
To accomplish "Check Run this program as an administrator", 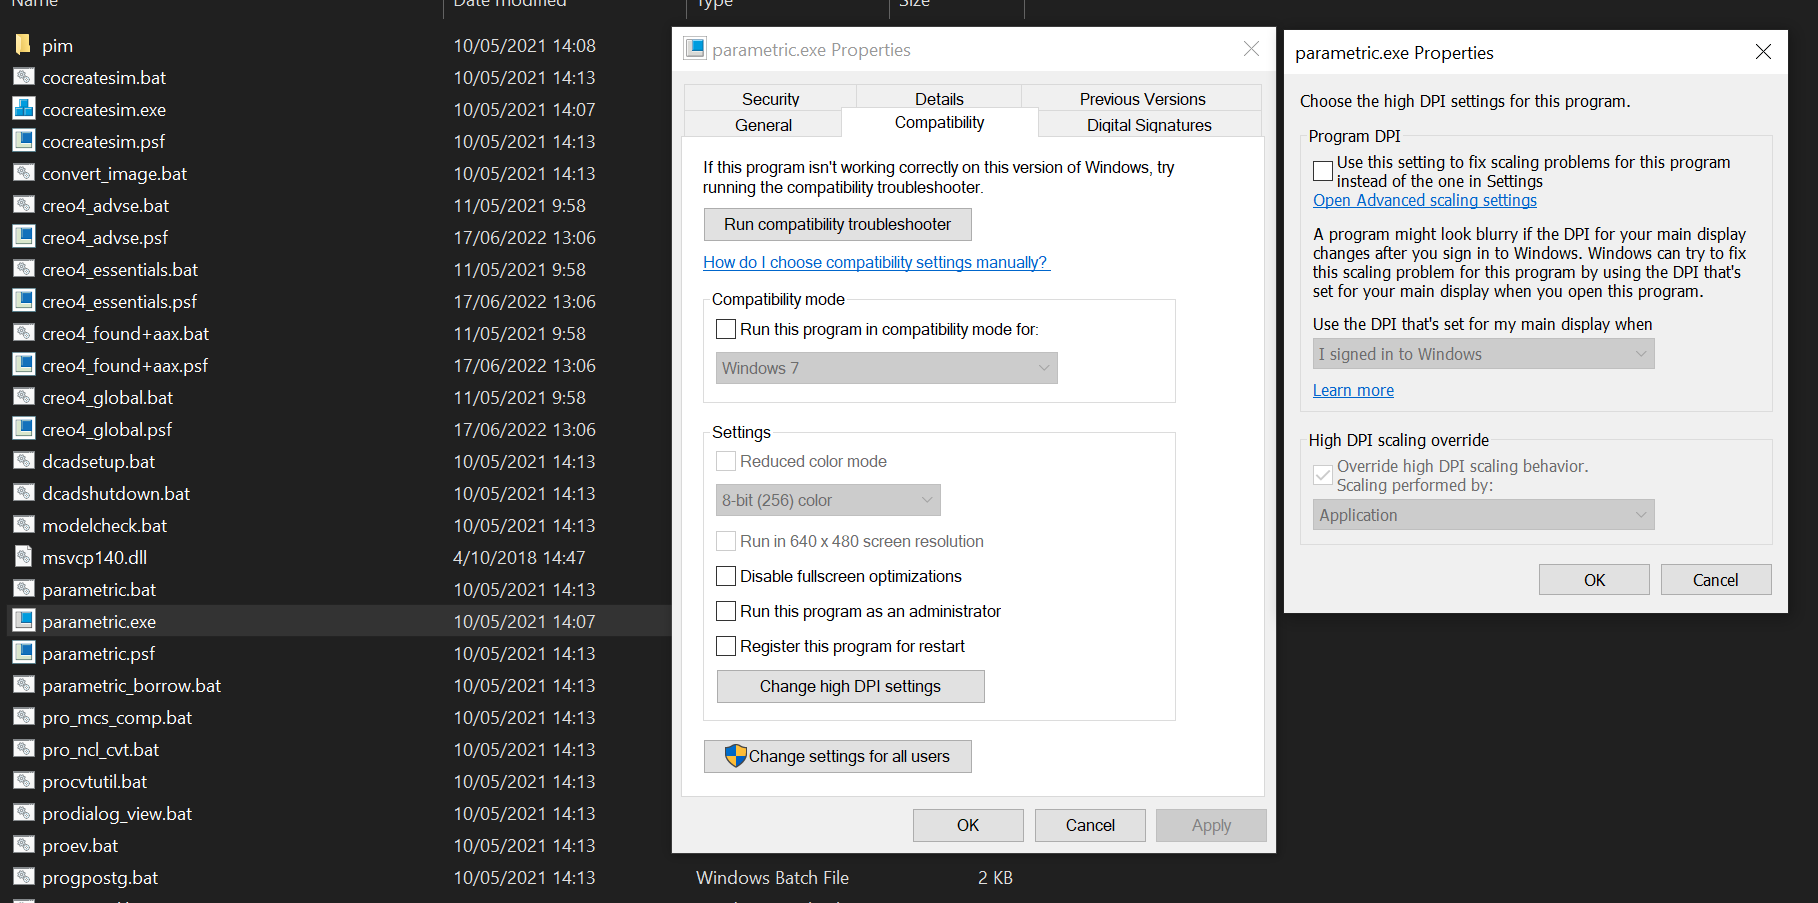I will click(x=726, y=611).
